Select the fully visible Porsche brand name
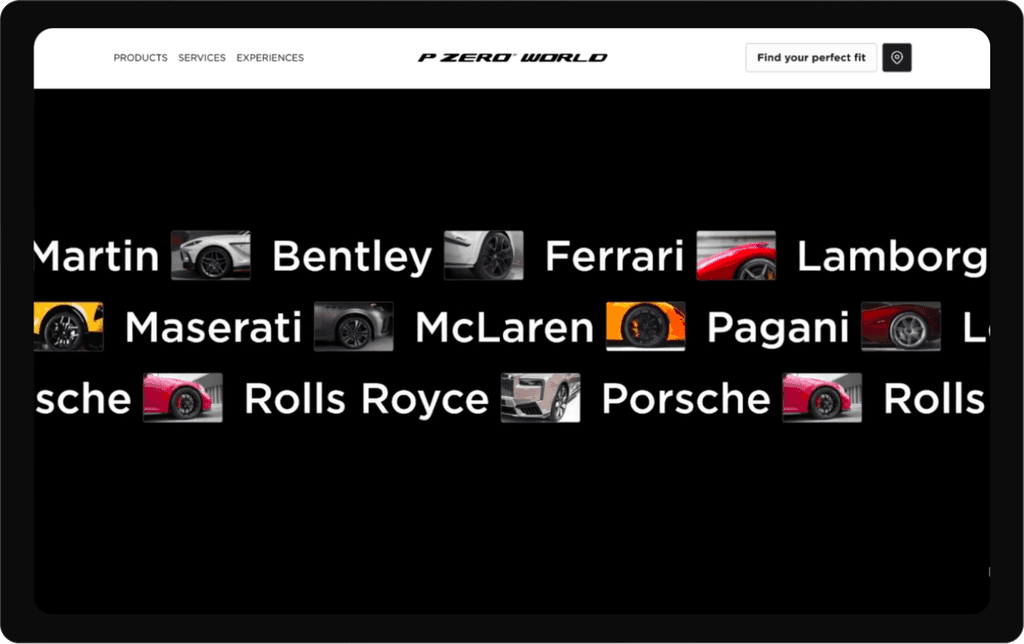The width and height of the screenshot is (1024, 644). 686,398
